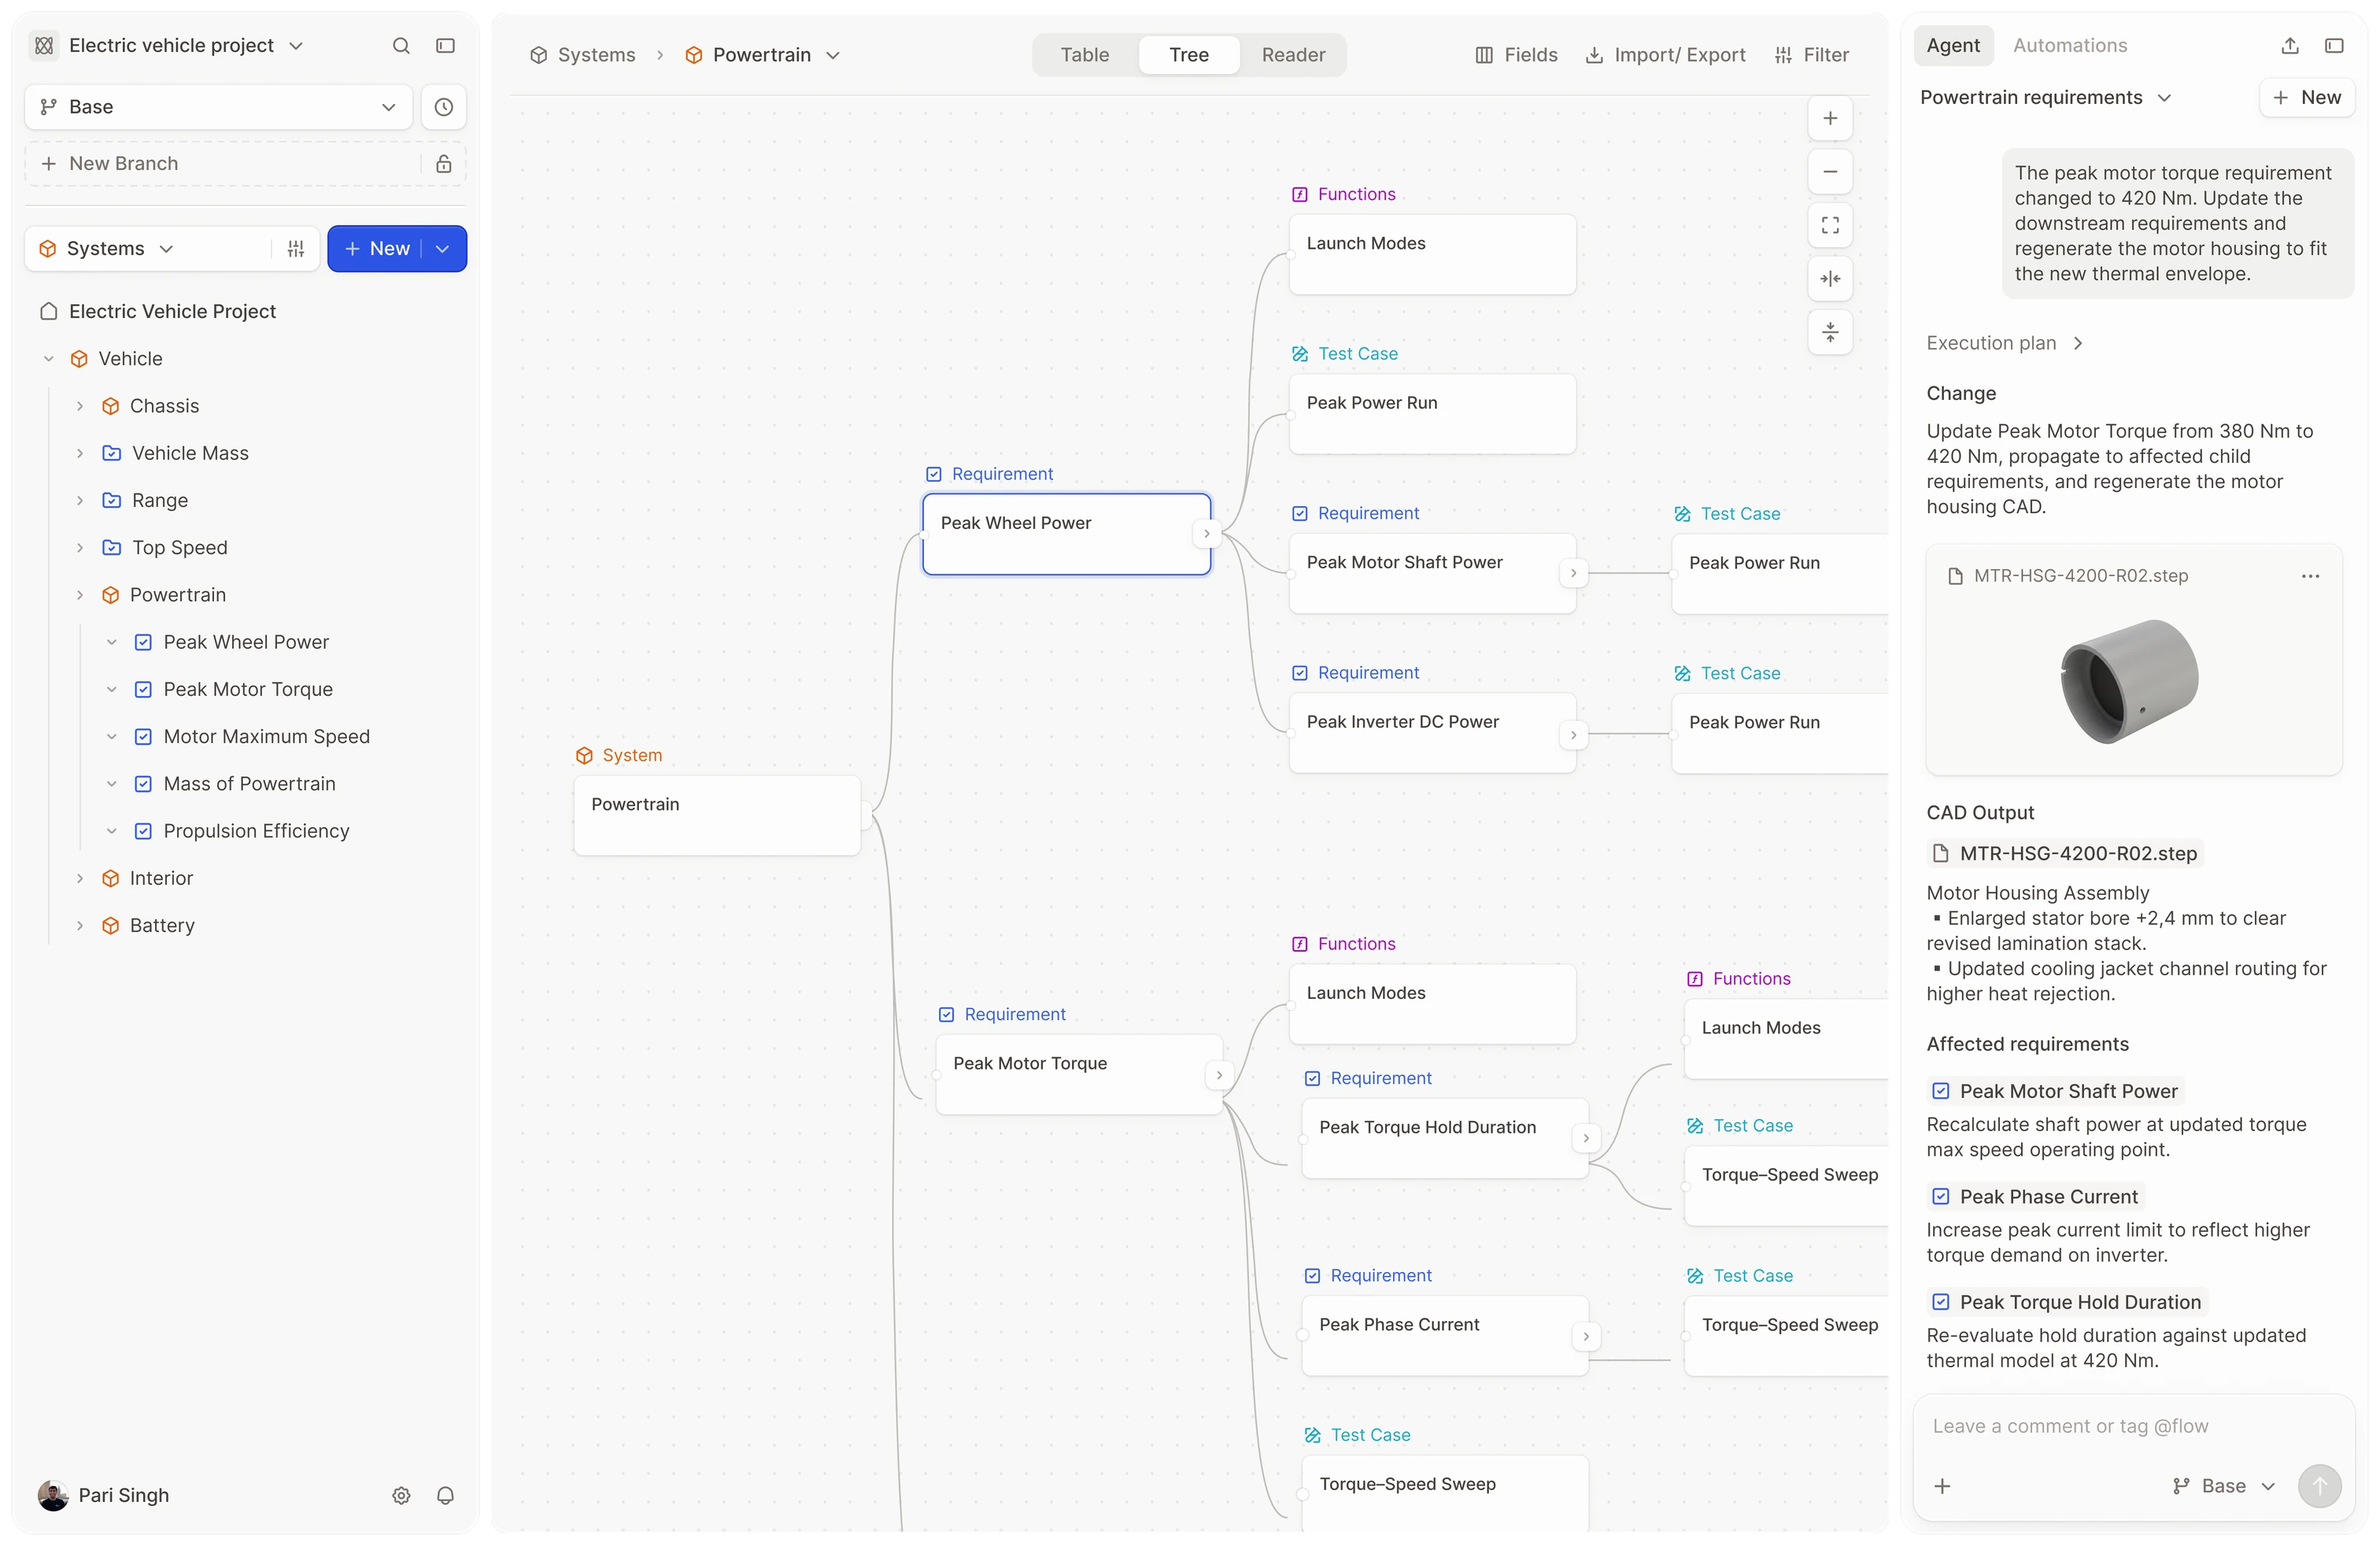Open sidebar filter sliders next to Systems
Image resolution: width=2380 pixels, height=1546 pixels.
click(x=296, y=249)
